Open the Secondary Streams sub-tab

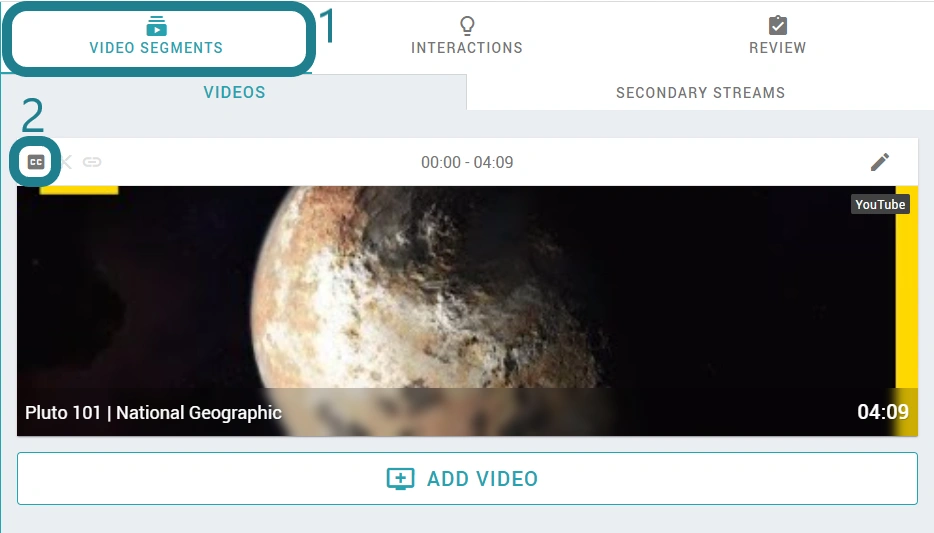coord(700,92)
